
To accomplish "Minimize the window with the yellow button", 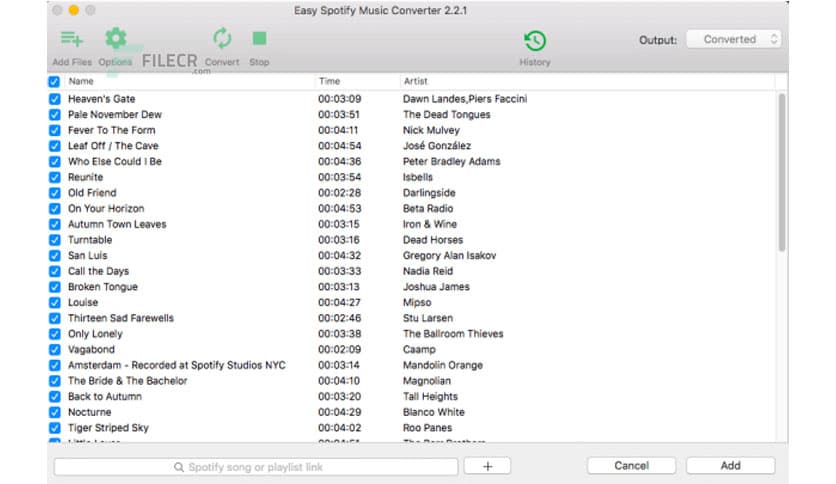I will 74,10.
